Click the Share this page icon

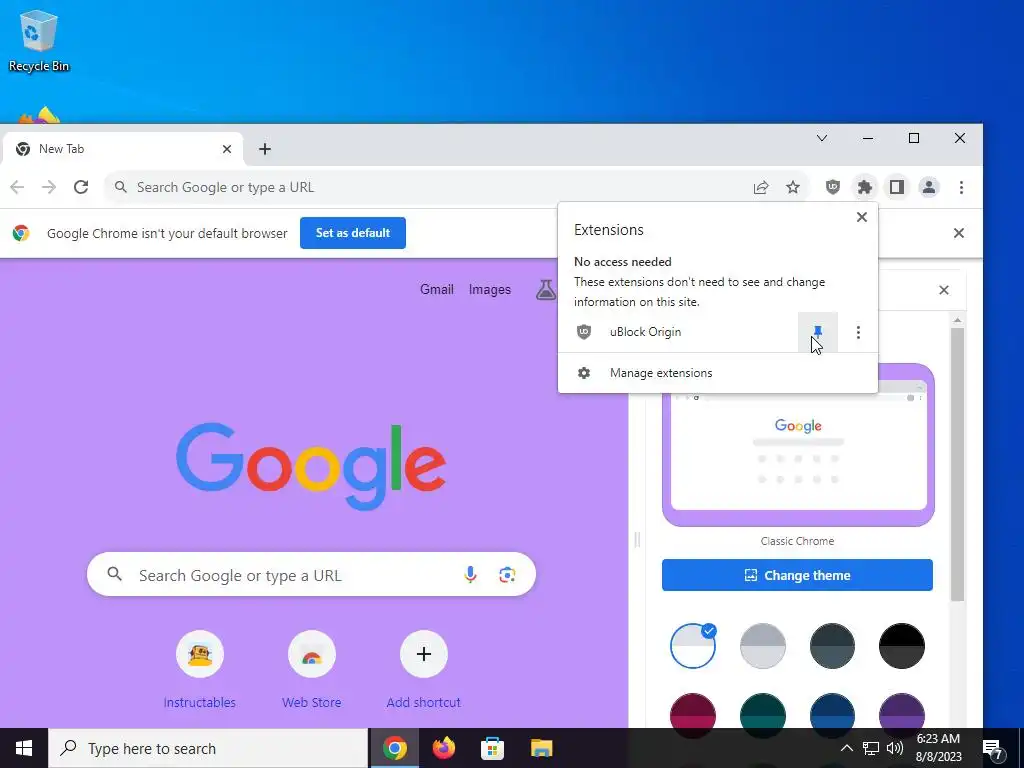pyautogui.click(x=761, y=187)
